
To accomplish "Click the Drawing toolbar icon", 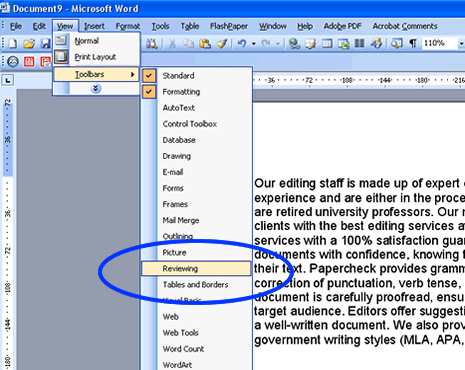I will coord(376,43).
